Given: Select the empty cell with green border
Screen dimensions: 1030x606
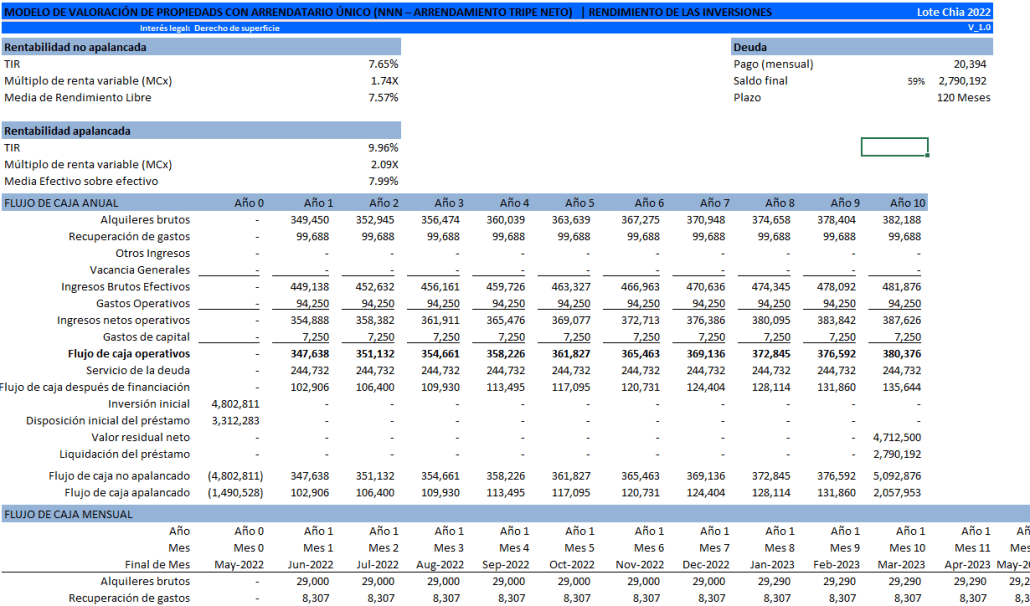Looking at the screenshot, I should point(894,147).
